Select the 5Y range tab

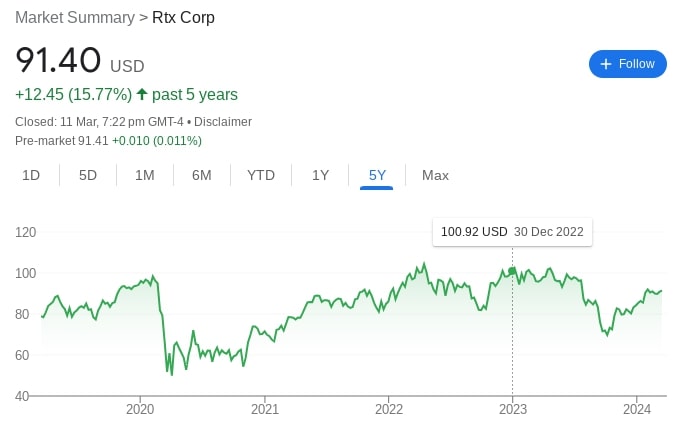pyautogui.click(x=377, y=175)
